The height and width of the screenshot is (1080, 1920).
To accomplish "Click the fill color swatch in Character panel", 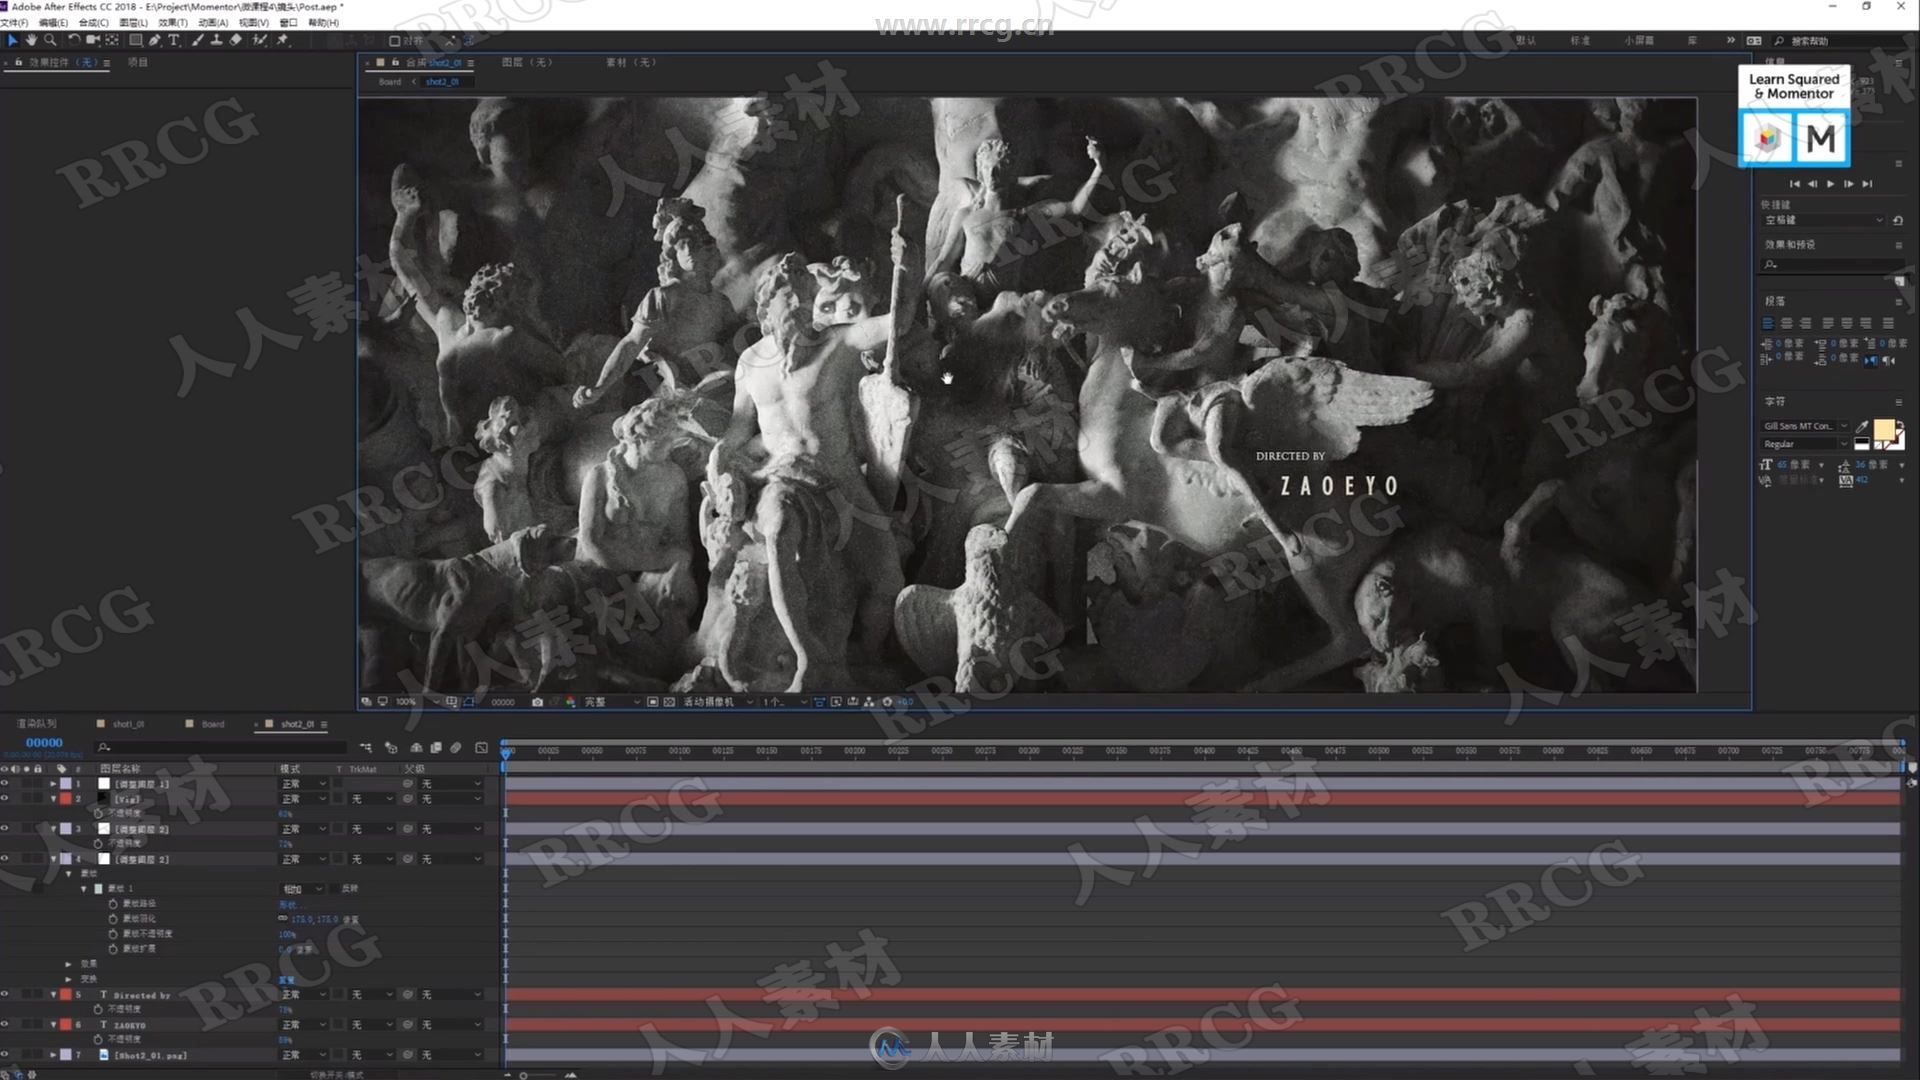I will tap(1884, 430).
